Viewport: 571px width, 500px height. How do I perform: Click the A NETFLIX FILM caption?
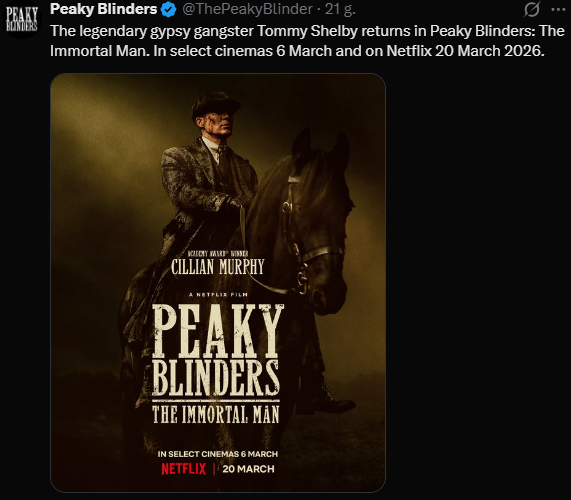coord(218,294)
